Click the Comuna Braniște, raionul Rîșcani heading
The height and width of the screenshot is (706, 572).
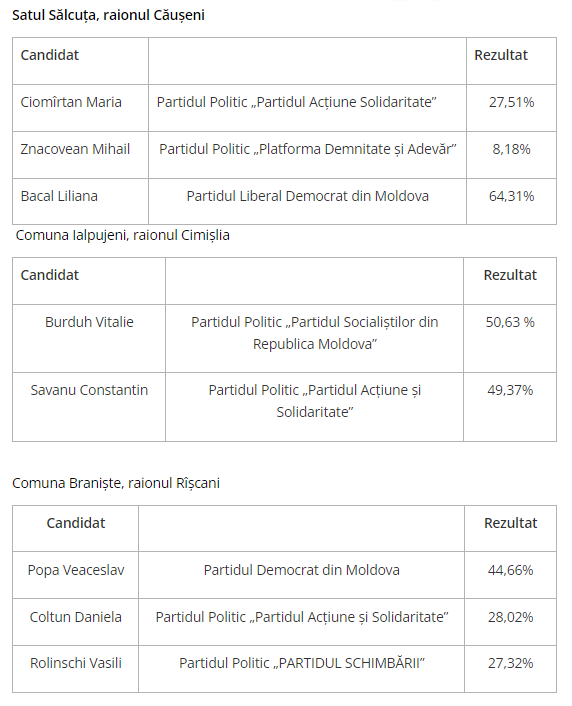tap(116, 483)
